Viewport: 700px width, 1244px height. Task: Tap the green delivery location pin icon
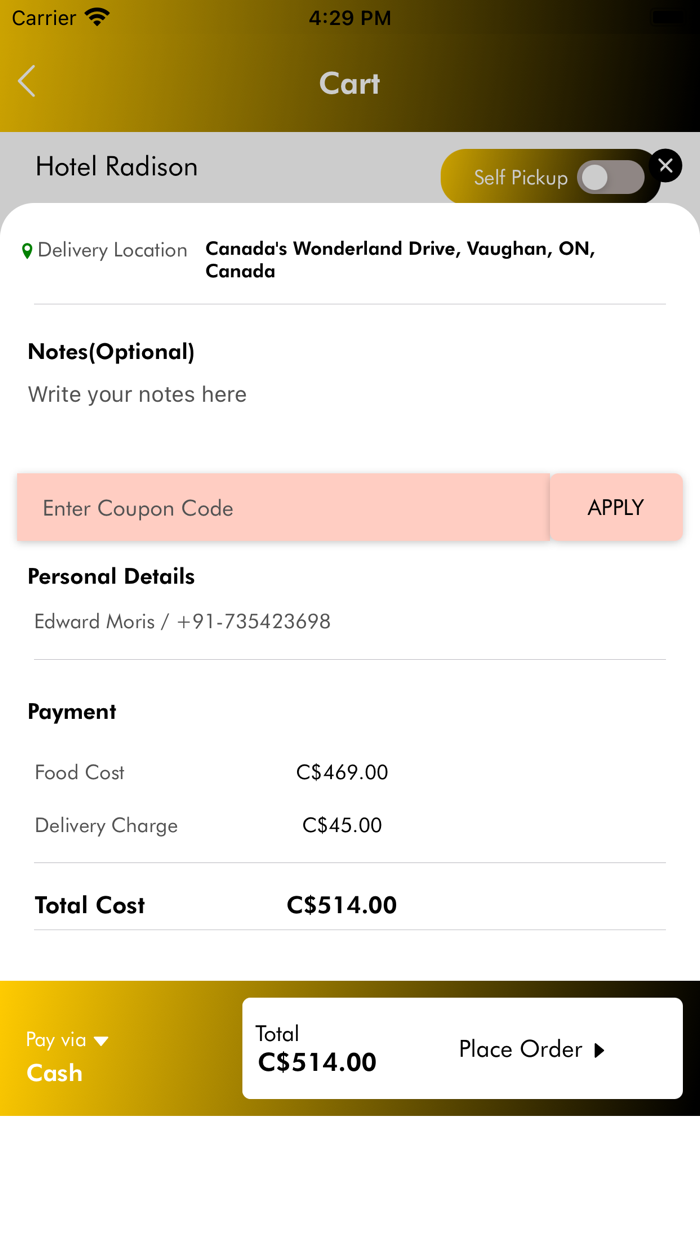(27, 251)
